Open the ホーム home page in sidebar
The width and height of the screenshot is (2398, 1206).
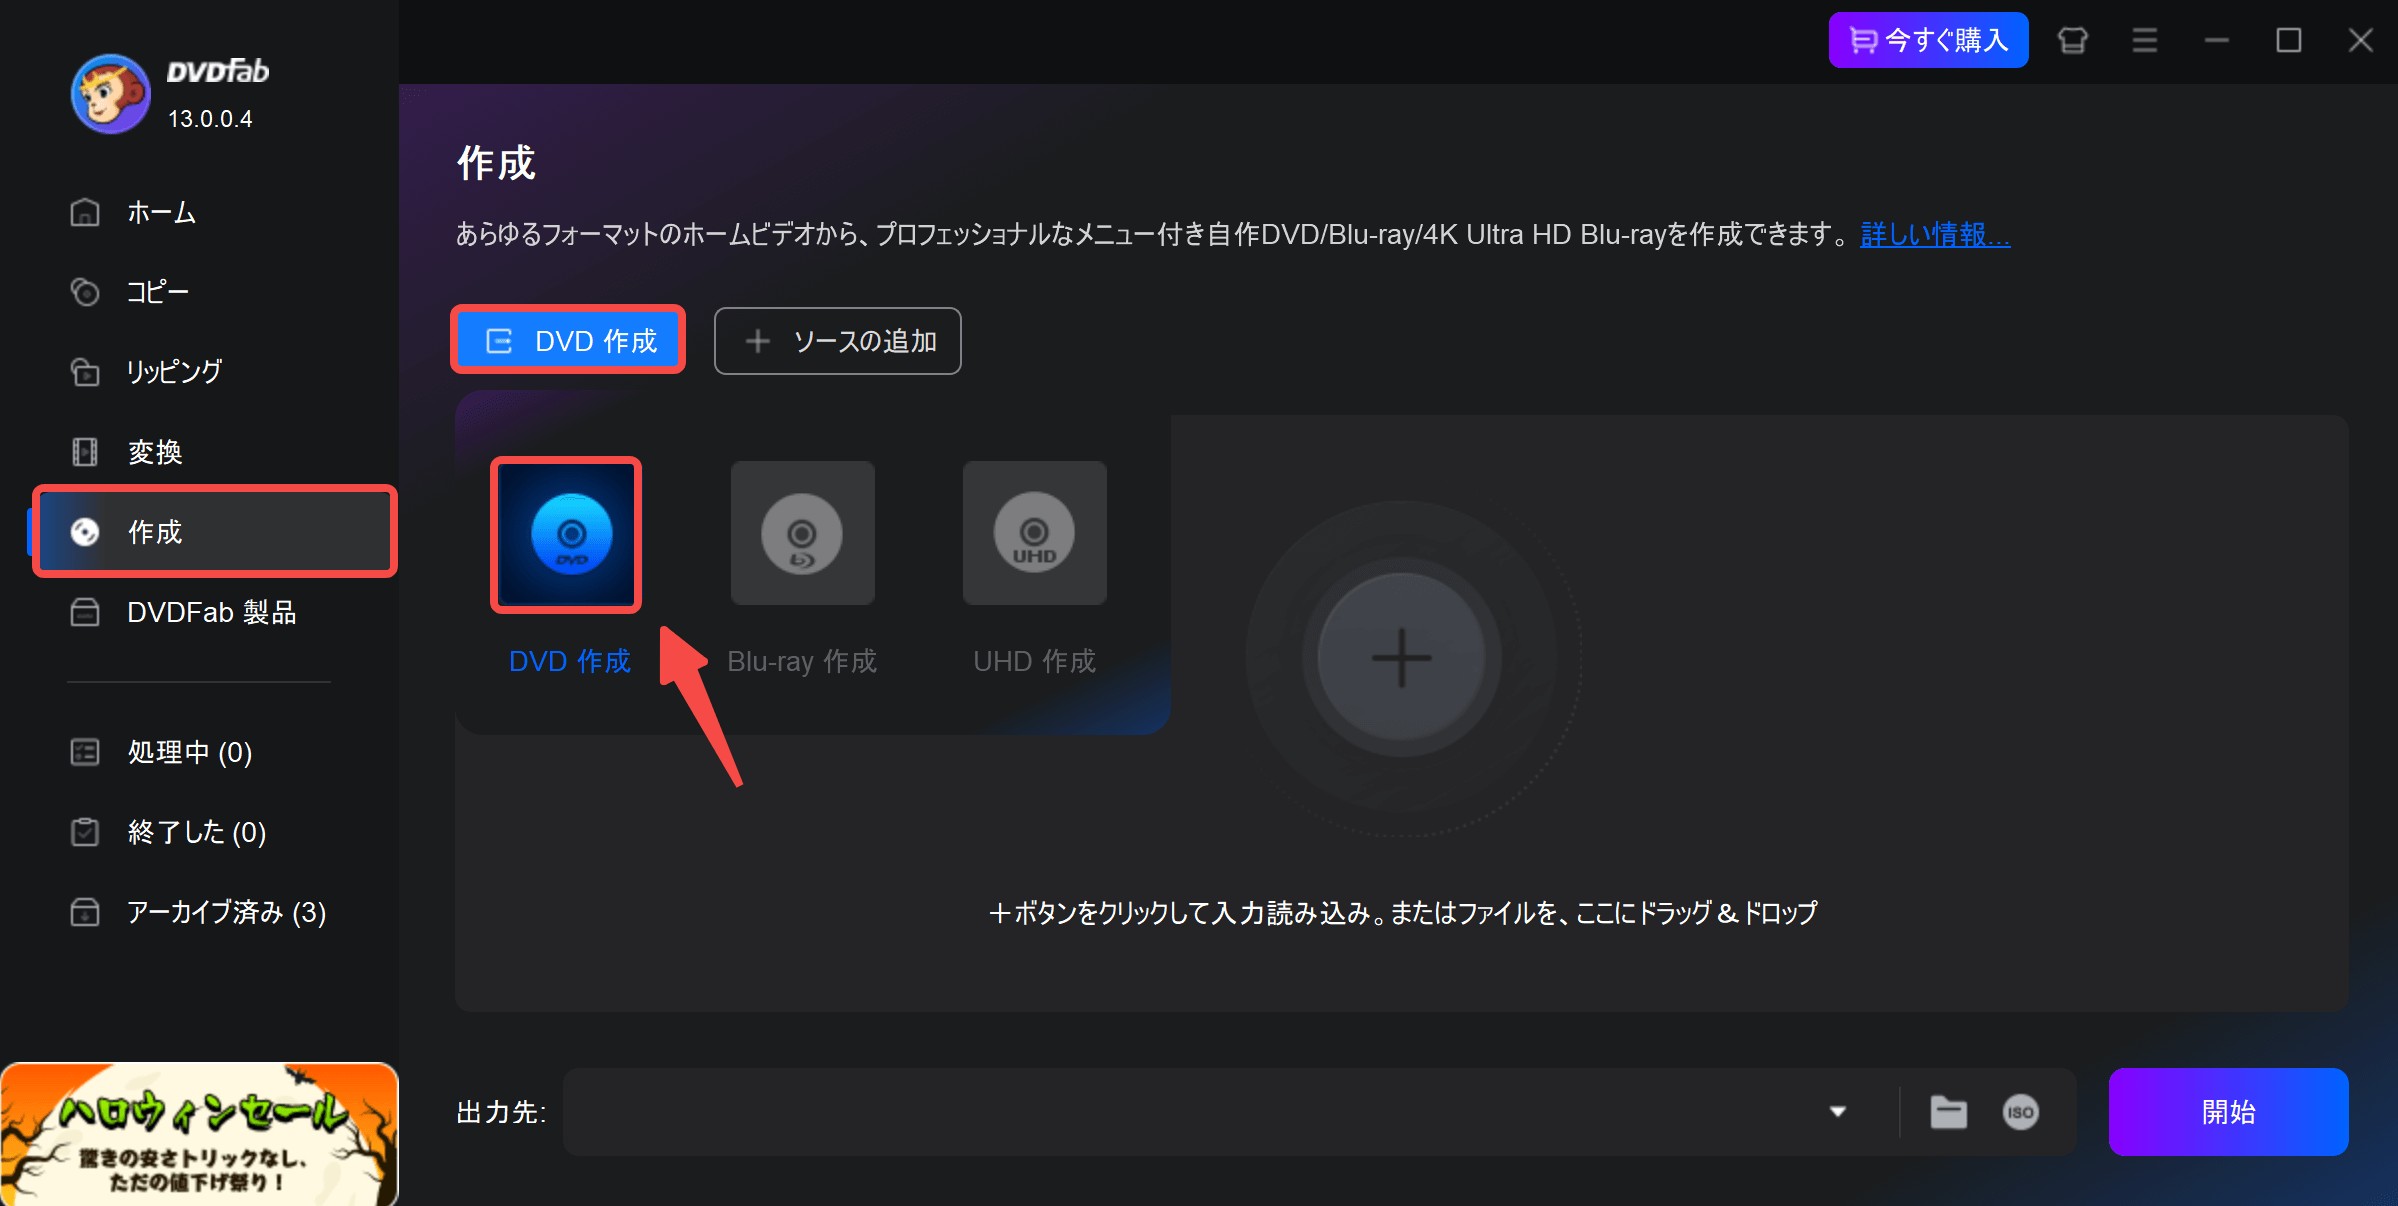click(x=160, y=212)
